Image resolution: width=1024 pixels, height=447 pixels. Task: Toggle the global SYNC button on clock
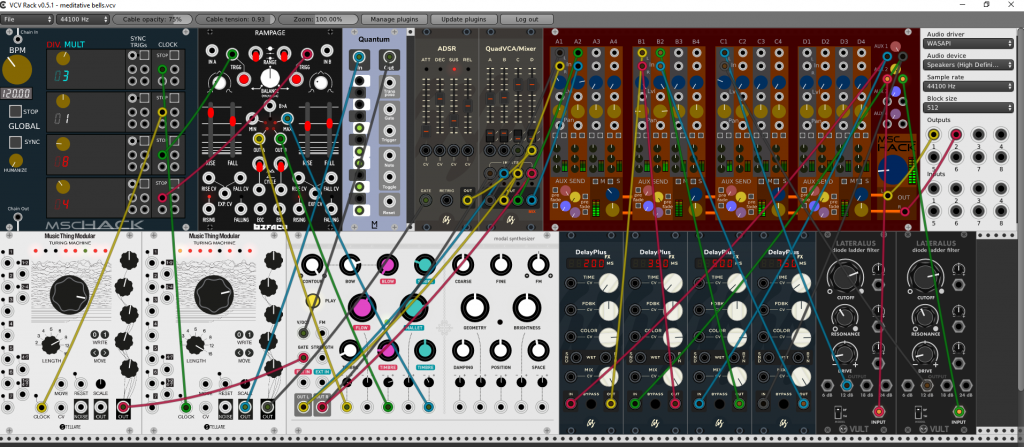click(14, 142)
